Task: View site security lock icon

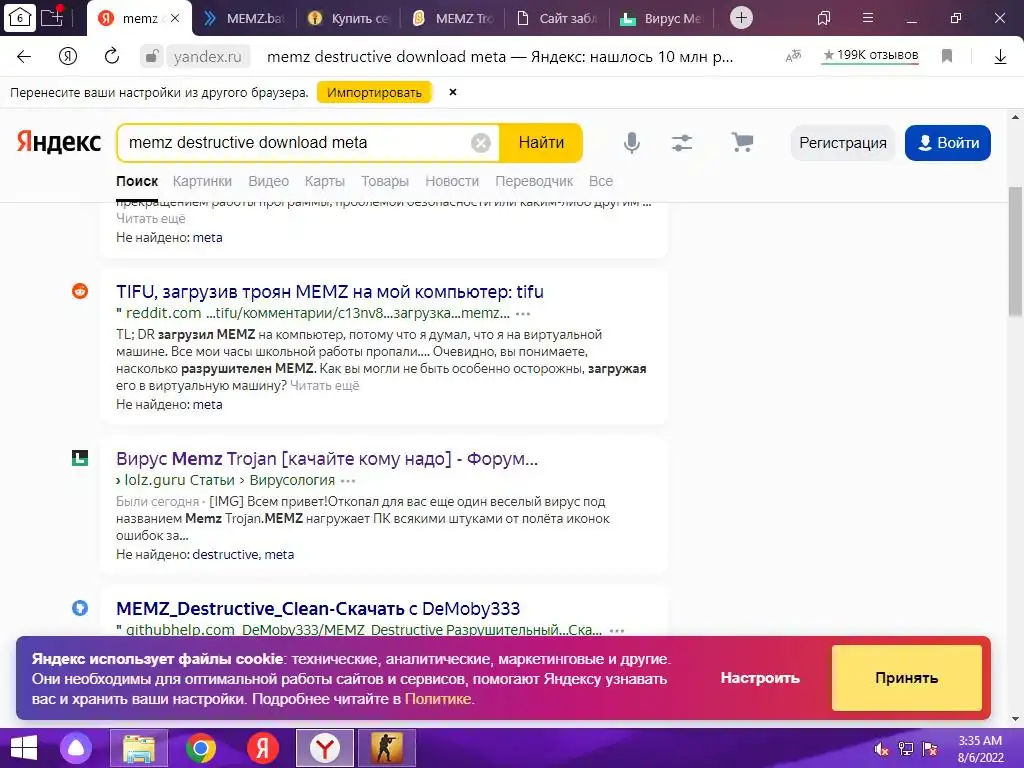Action: pos(152,57)
